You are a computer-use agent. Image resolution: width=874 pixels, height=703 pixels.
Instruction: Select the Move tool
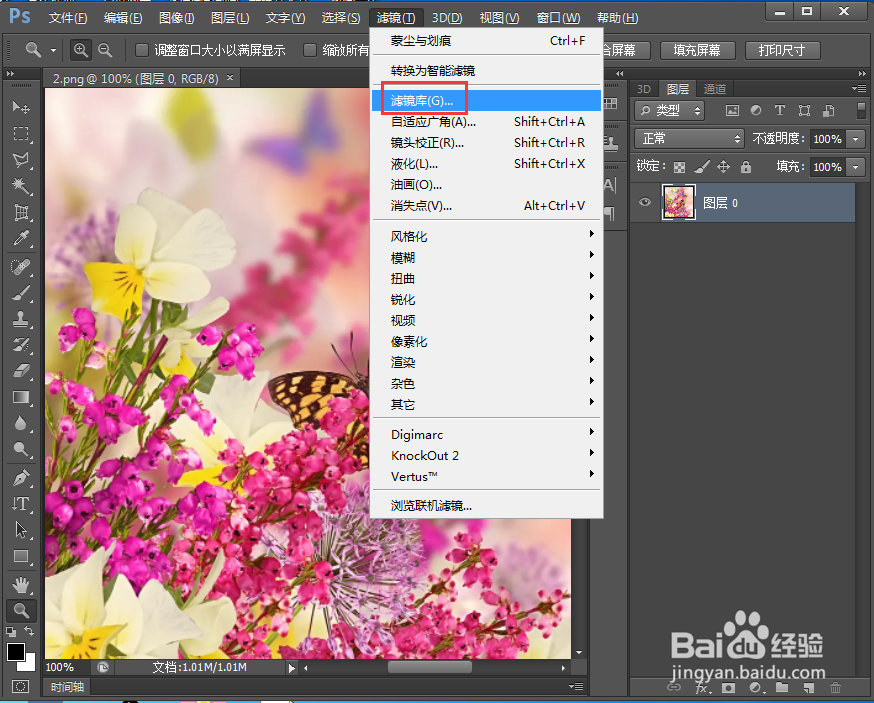pos(21,106)
